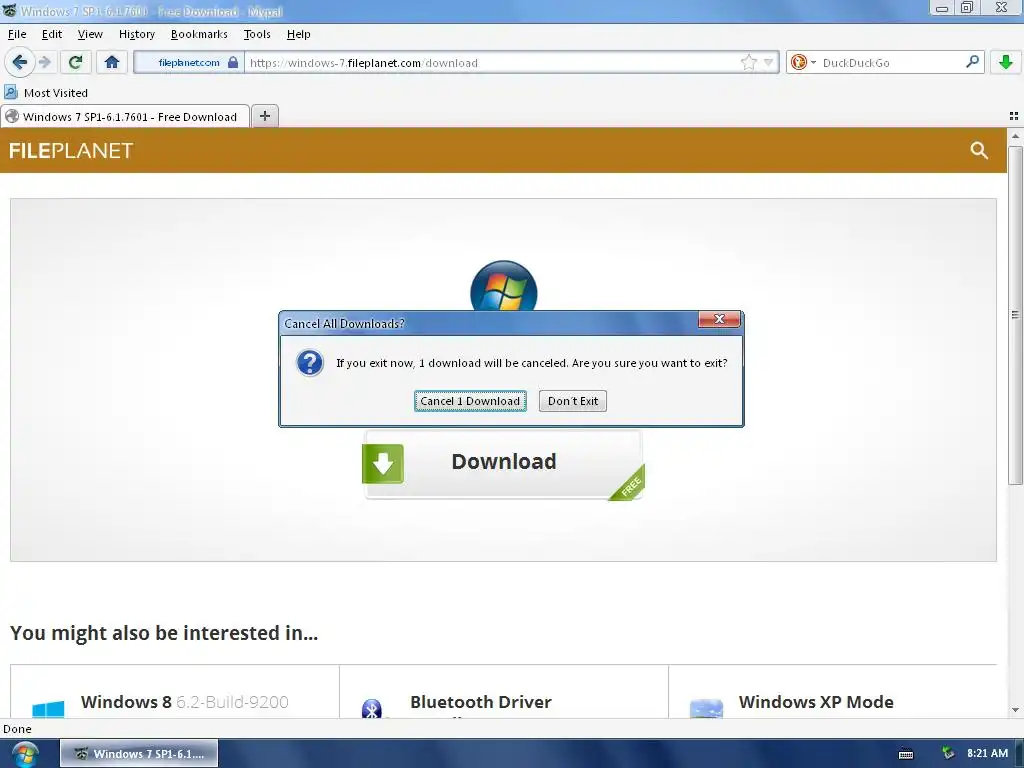Click the on-screen keyboard tray icon
Screen dimensions: 1024x768
[906, 754]
